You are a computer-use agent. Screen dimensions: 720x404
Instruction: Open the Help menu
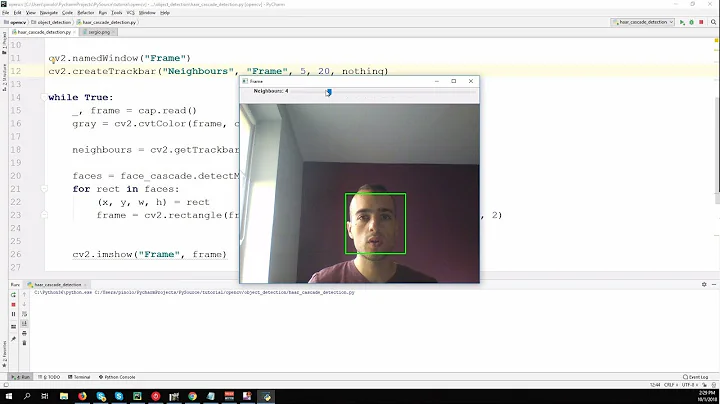coord(165,13)
